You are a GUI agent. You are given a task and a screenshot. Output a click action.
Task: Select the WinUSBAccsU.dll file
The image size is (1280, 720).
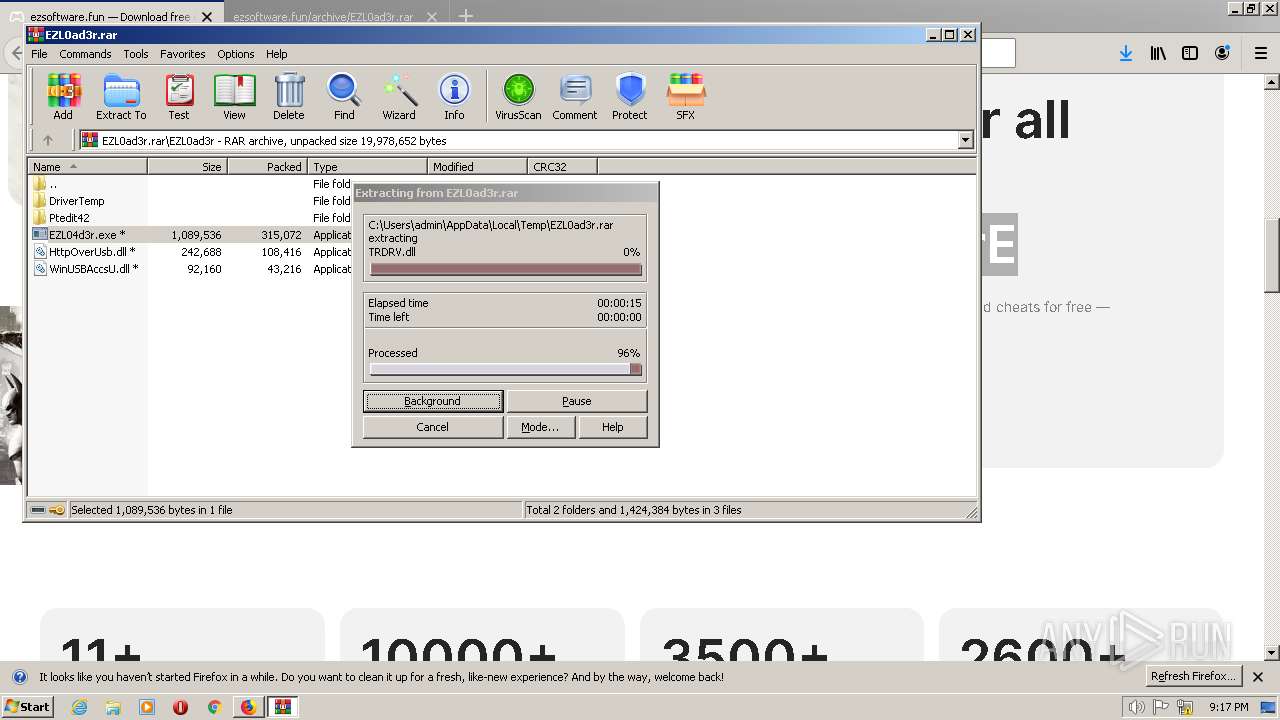(93, 269)
